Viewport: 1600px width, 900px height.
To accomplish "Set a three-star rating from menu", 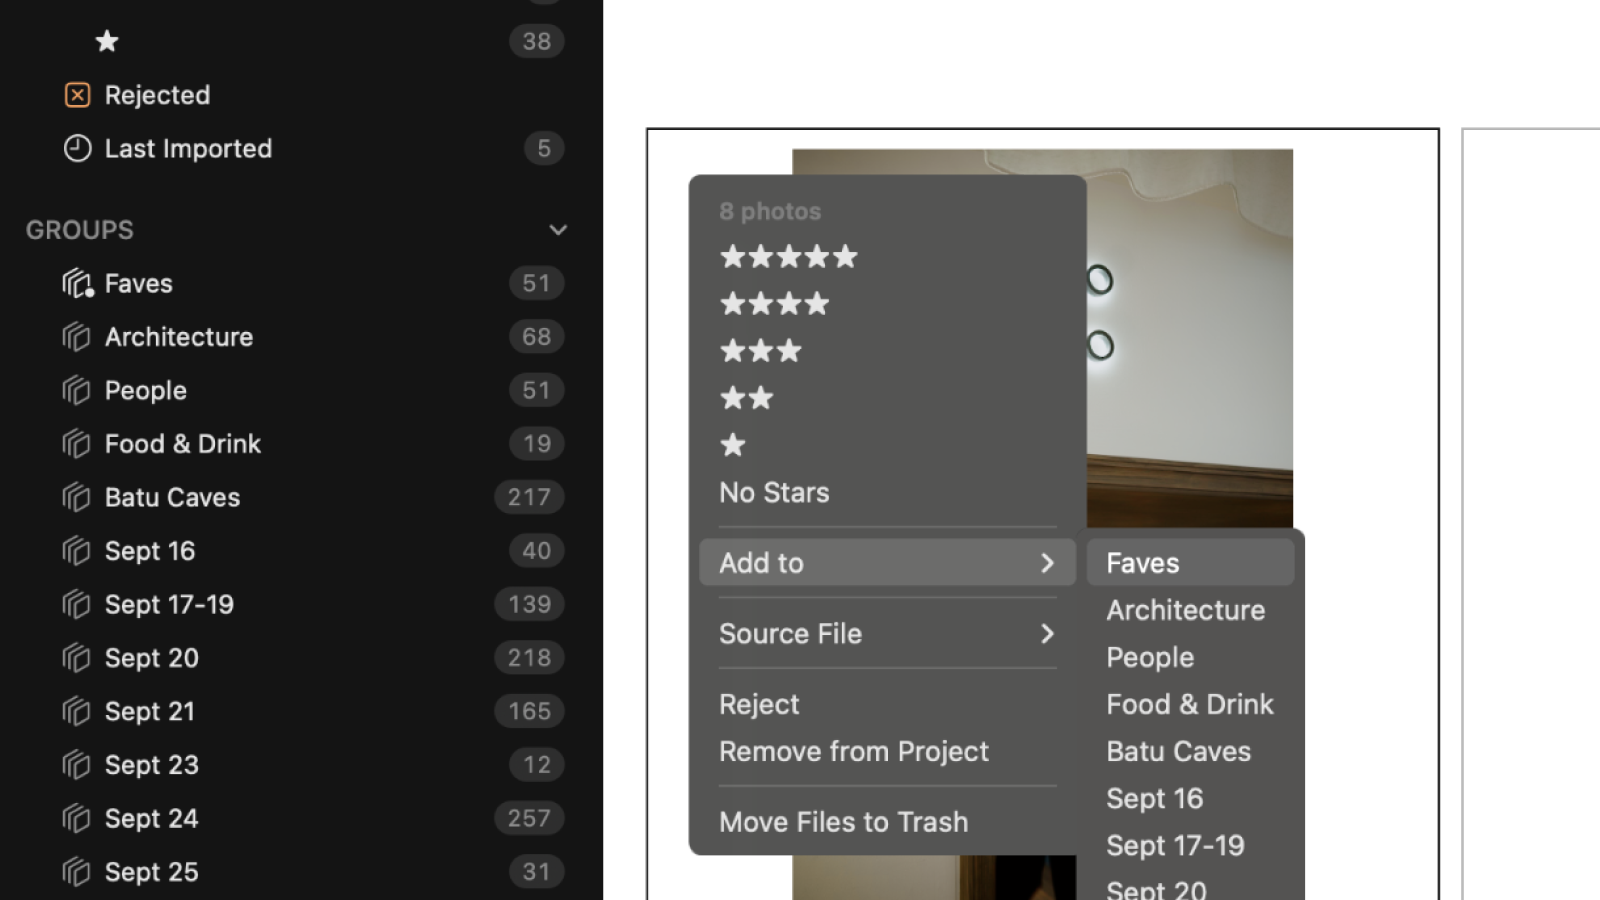I will (x=761, y=351).
